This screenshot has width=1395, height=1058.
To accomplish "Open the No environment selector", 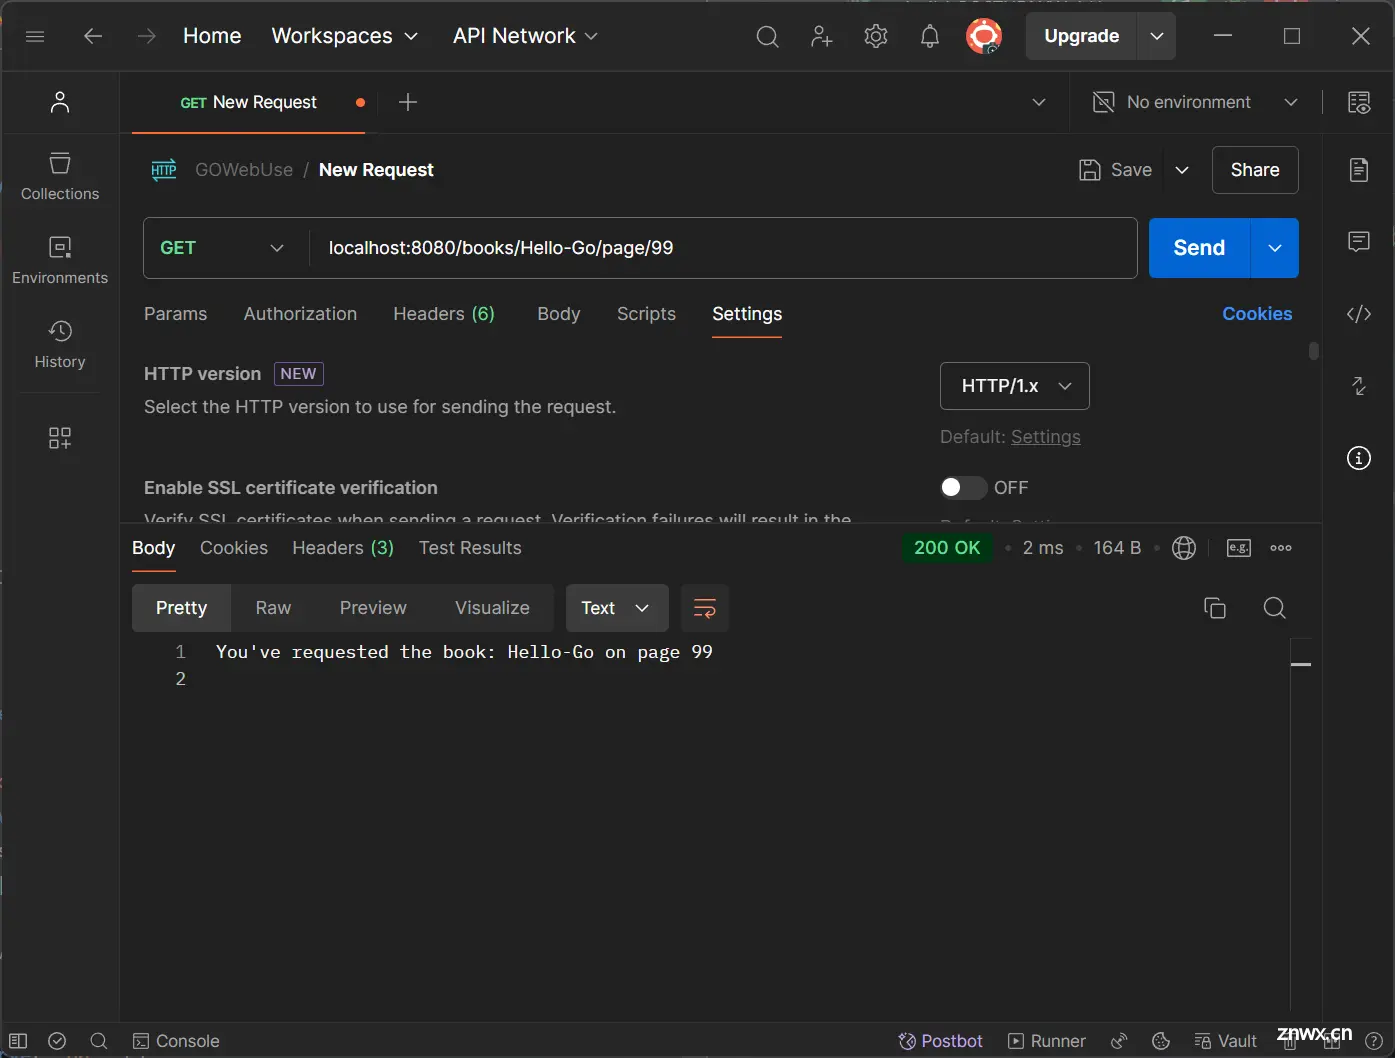I will (1195, 102).
